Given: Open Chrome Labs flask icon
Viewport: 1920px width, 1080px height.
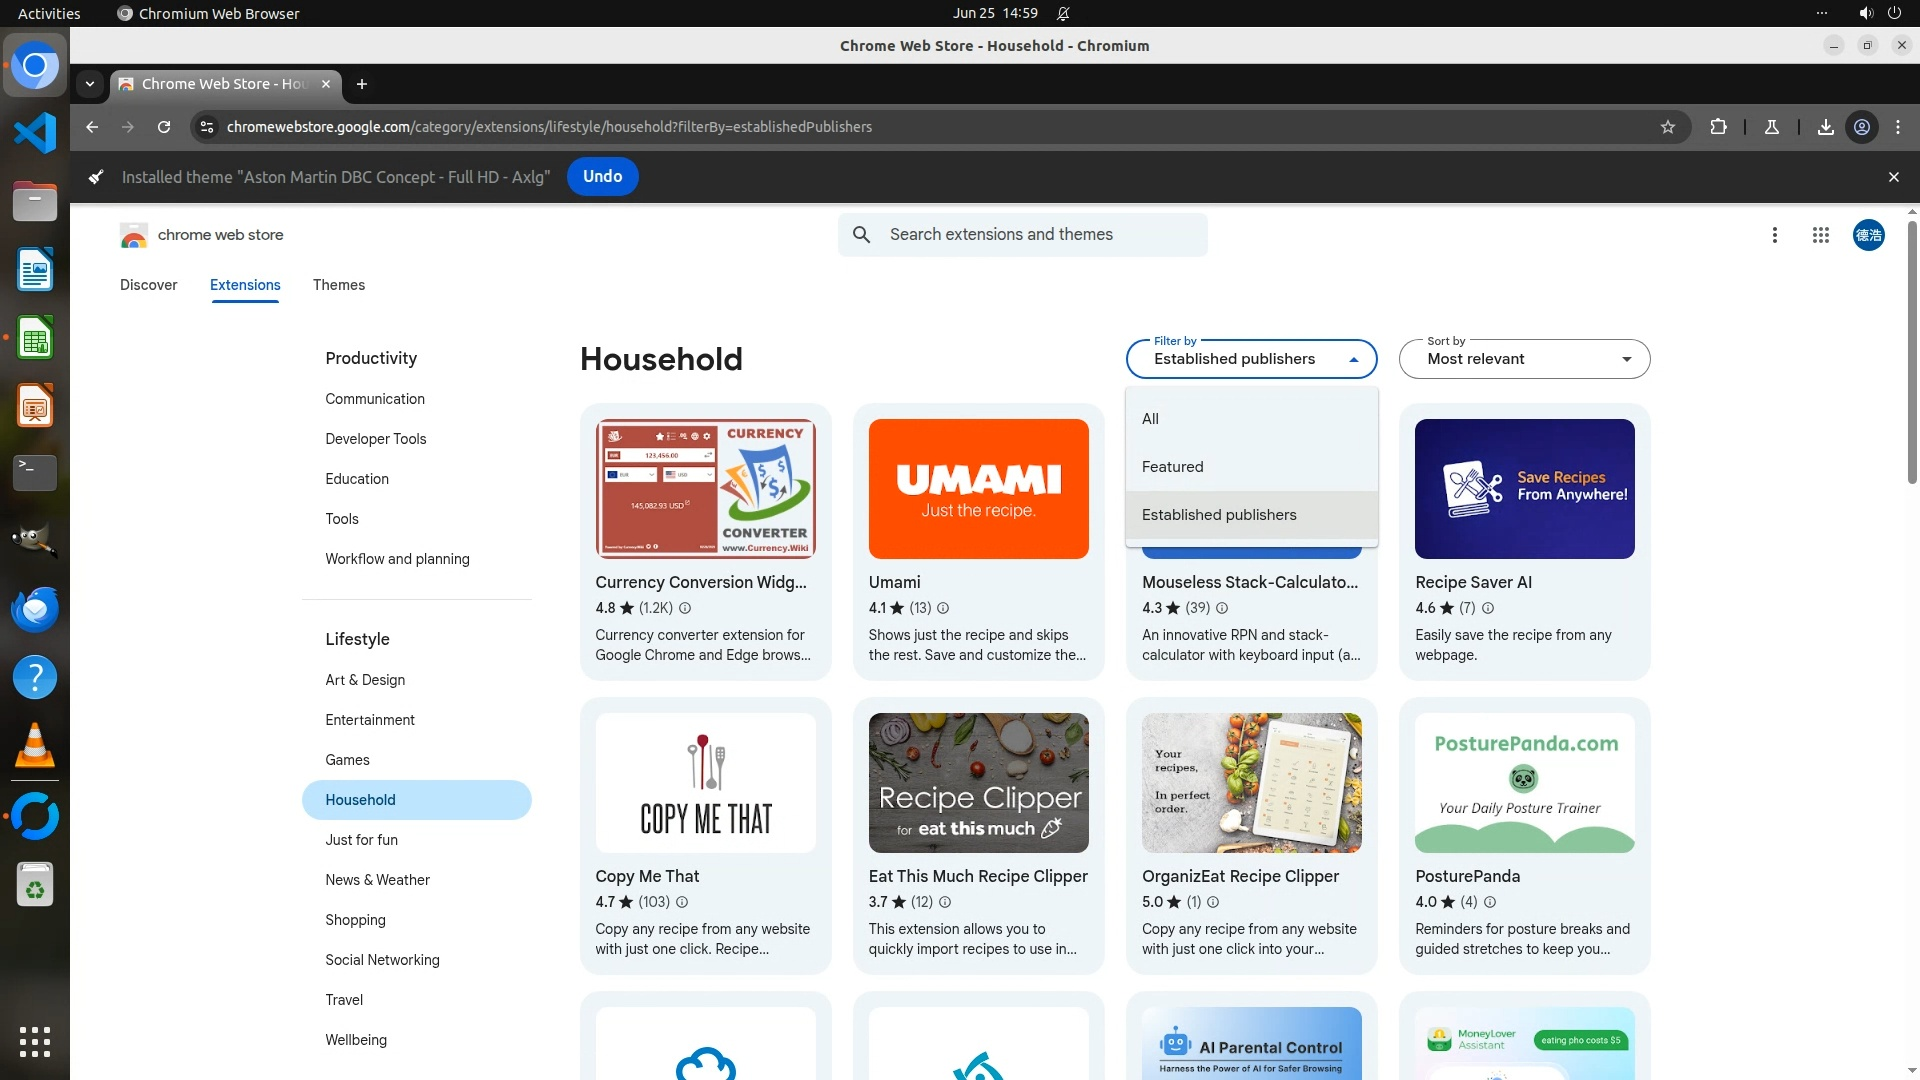Looking at the screenshot, I should [1771, 127].
